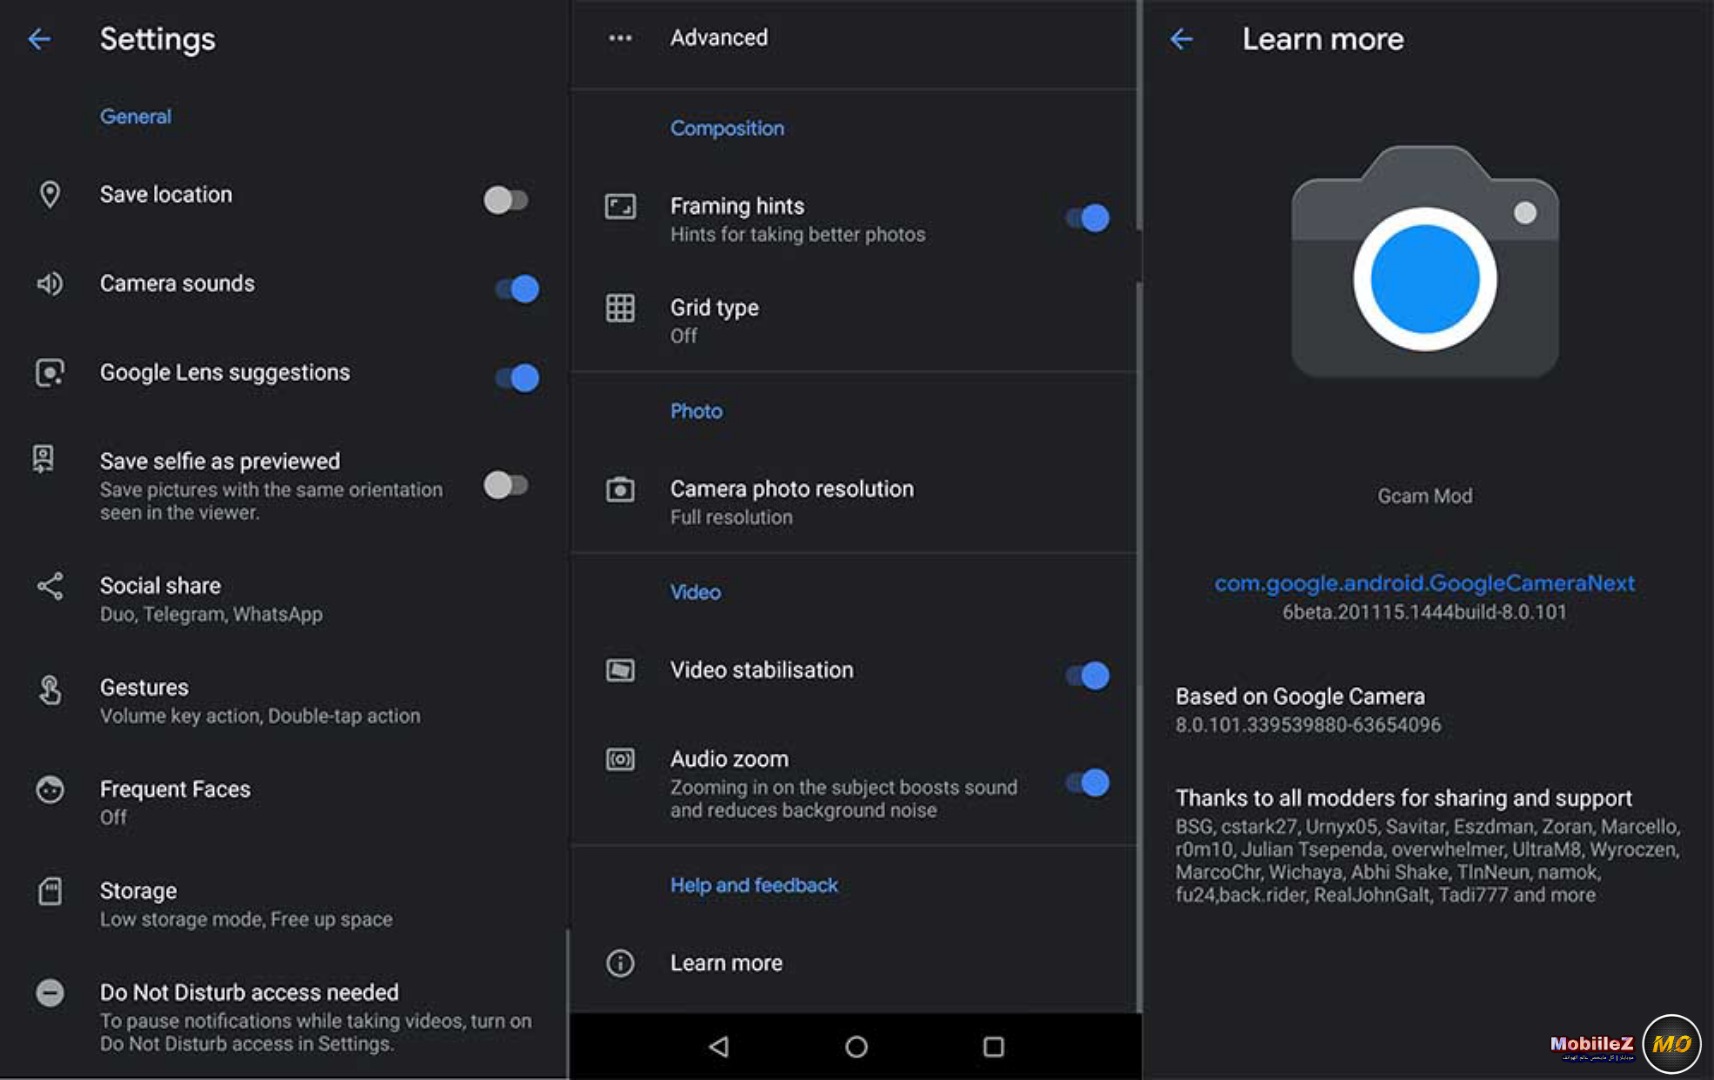Tap the Video section header
Image resolution: width=1714 pixels, height=1080 pixels.
point(695,592)
